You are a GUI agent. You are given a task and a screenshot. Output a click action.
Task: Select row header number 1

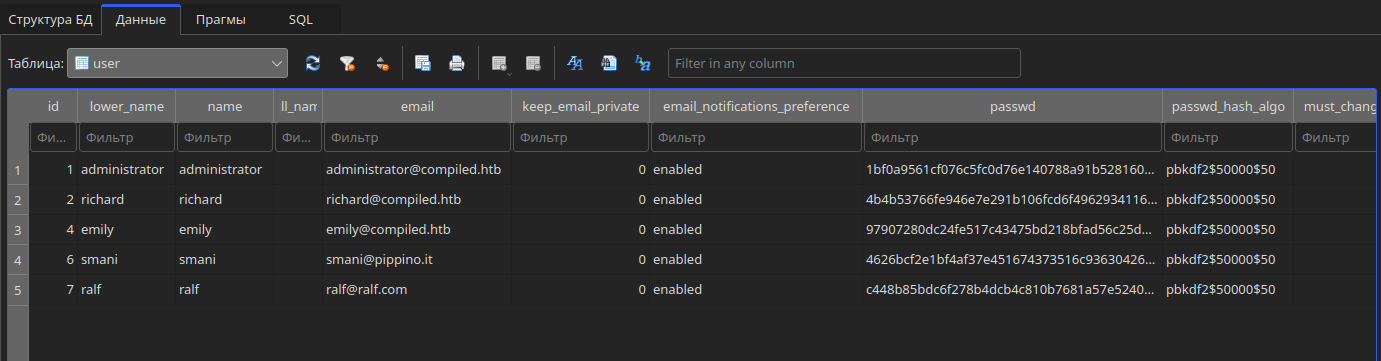tap(18, 170)
